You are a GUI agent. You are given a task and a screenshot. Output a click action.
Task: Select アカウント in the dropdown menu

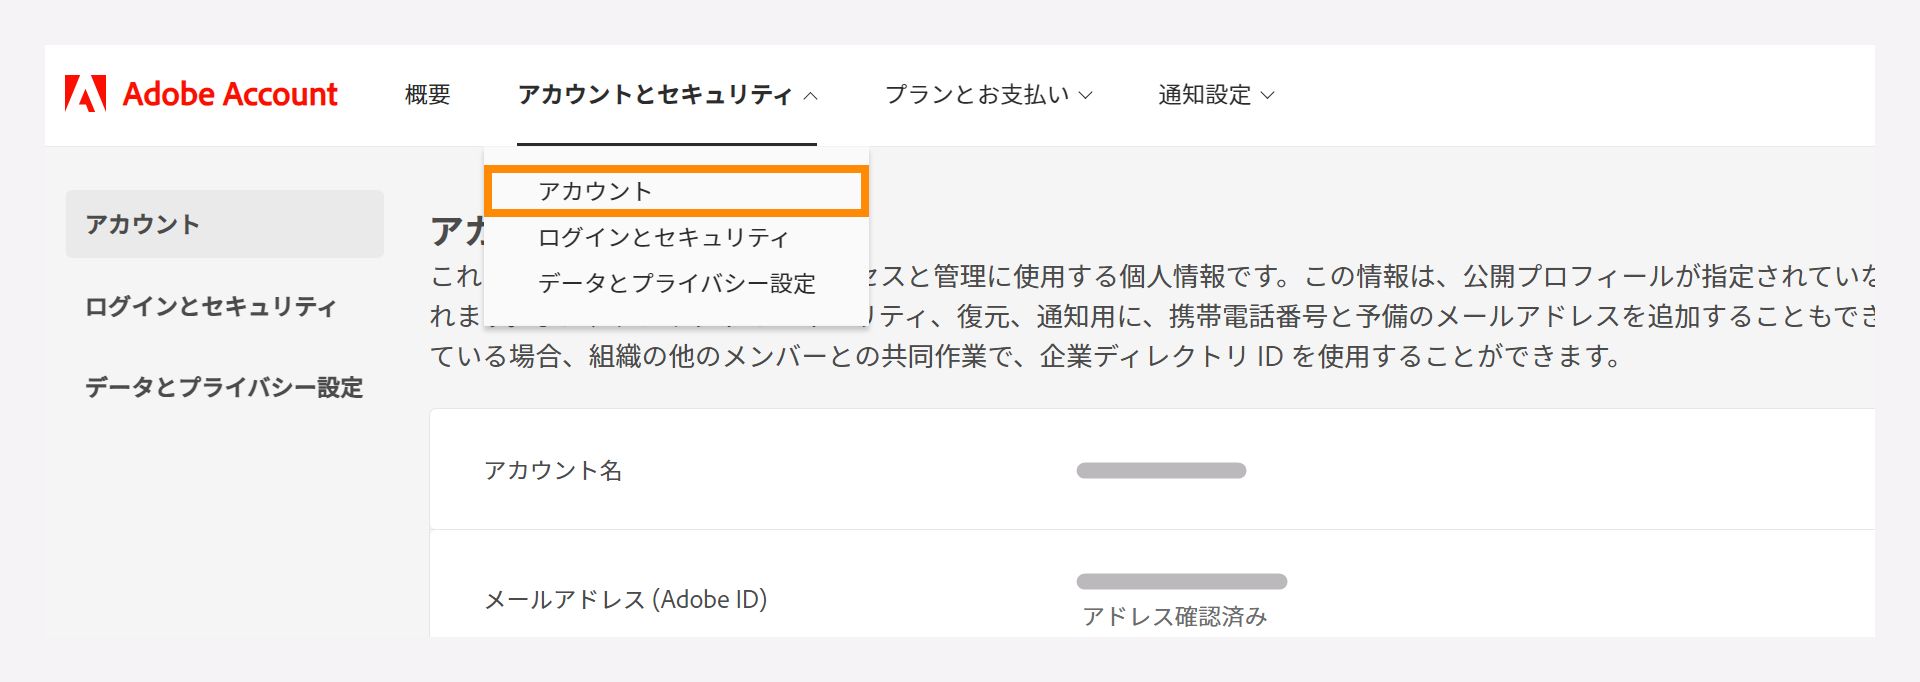[676, 191]
